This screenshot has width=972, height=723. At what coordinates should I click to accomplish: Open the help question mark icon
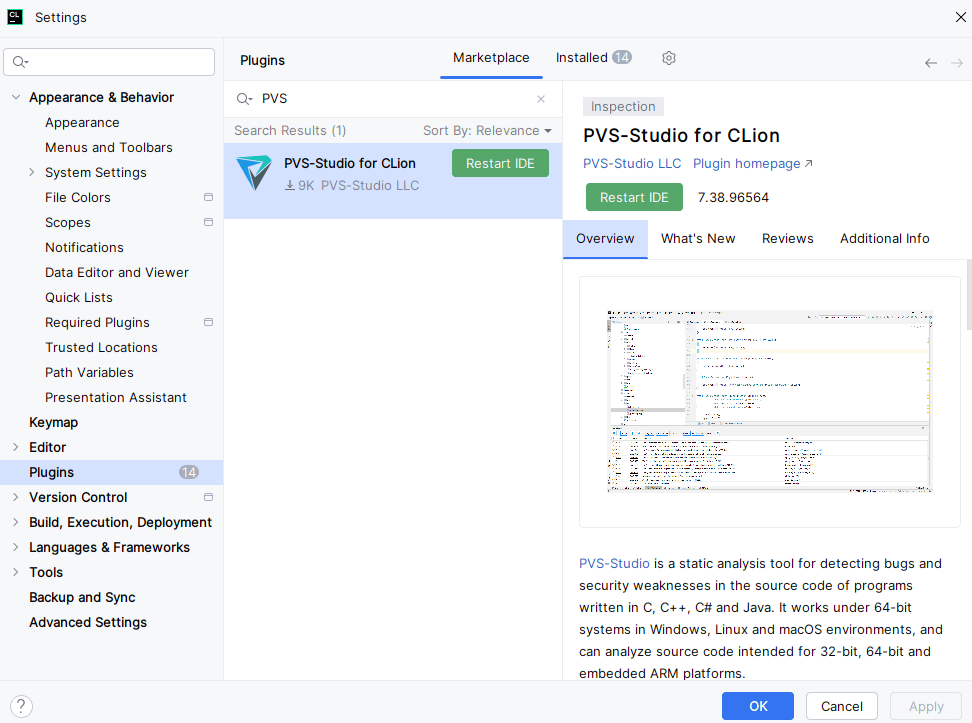coord(21,706)
